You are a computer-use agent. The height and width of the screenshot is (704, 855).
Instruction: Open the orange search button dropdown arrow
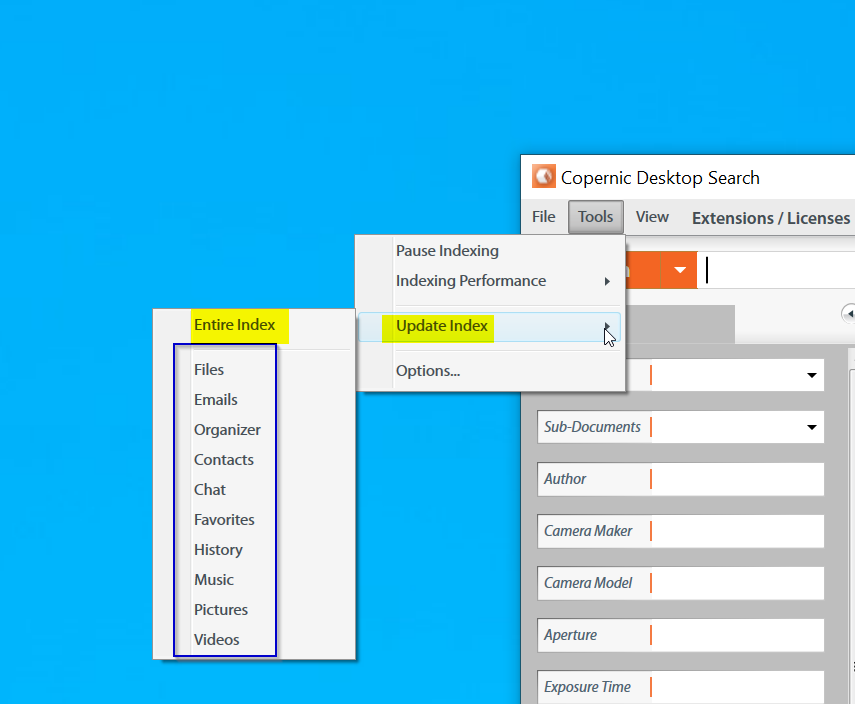click(679, 270)
